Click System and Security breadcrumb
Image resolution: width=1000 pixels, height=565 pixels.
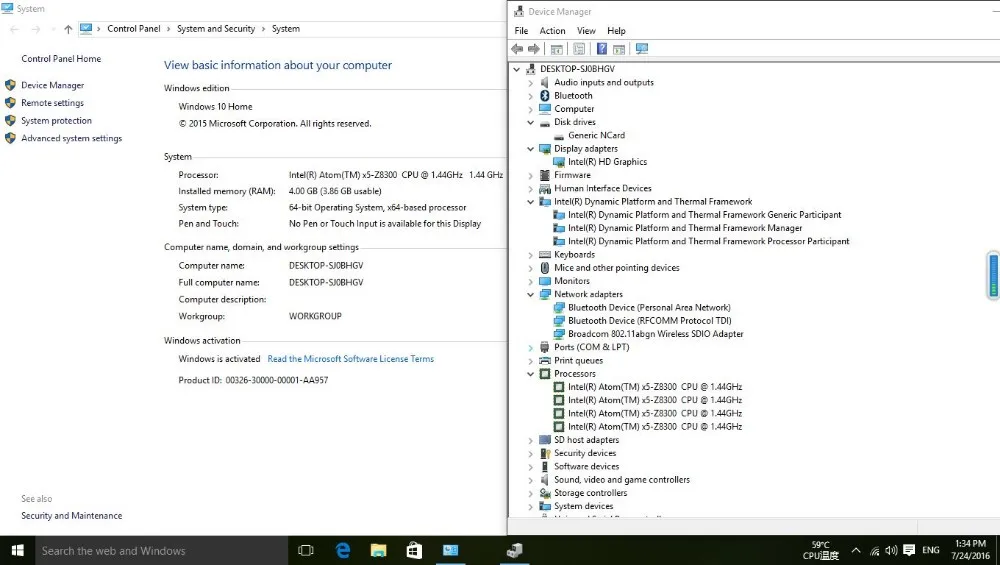[216, 29]
